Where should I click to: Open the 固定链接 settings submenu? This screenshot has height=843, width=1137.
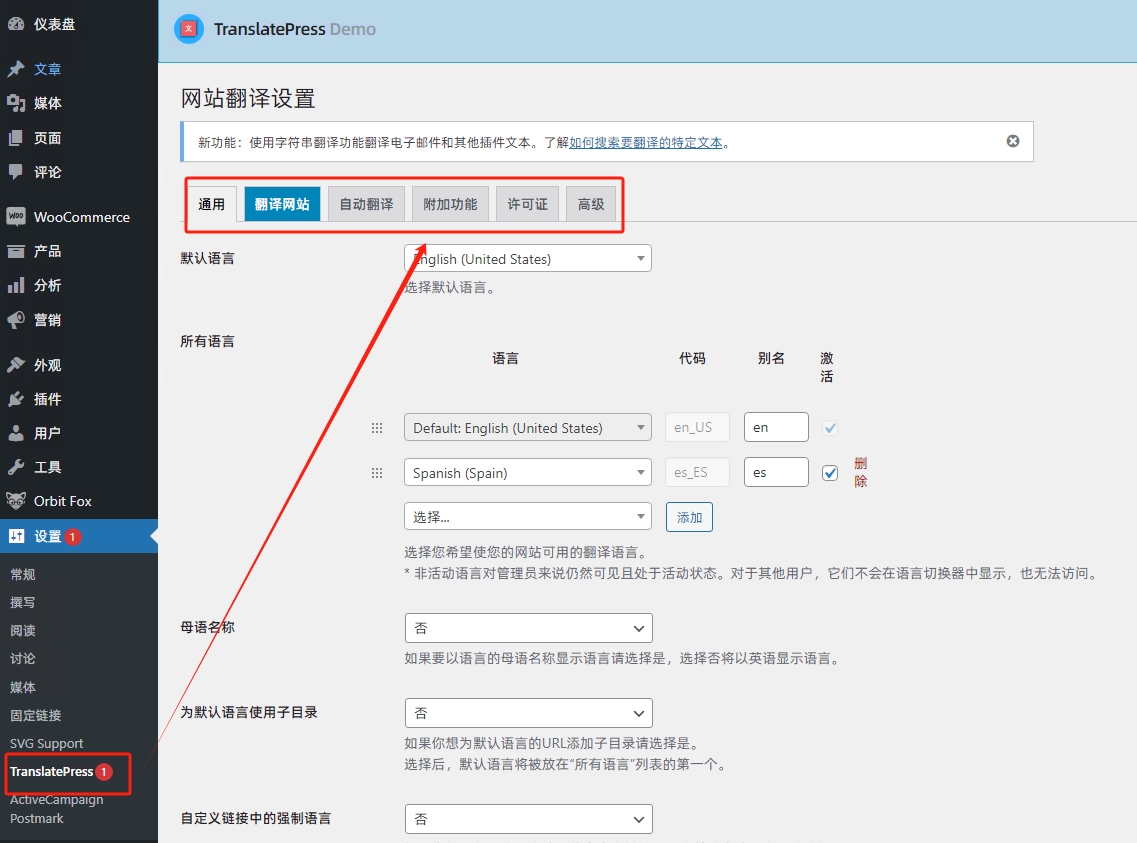coord(36,715)
